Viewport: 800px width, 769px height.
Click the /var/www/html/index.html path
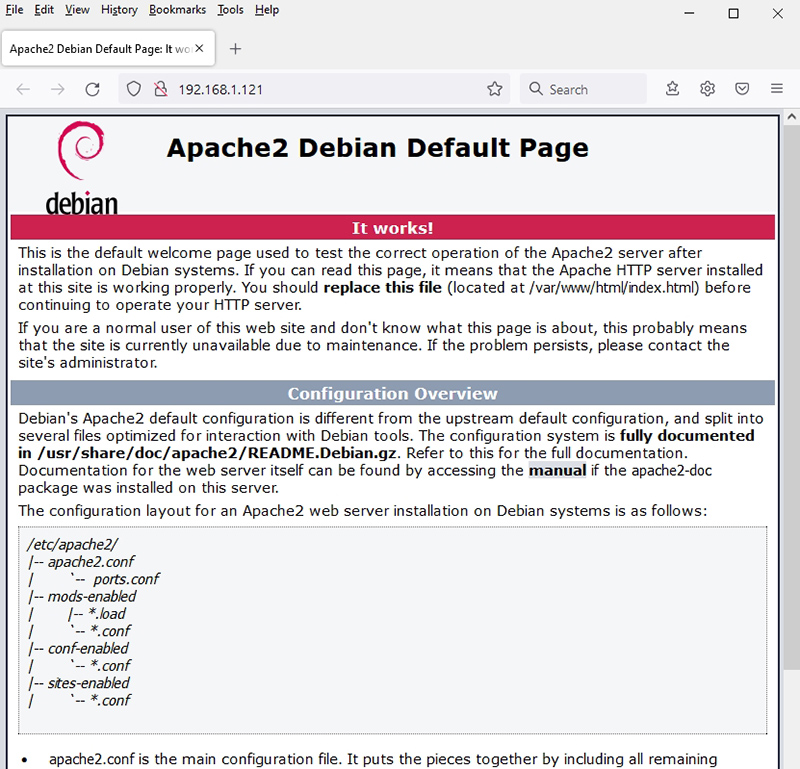click(x=614, y=287)
